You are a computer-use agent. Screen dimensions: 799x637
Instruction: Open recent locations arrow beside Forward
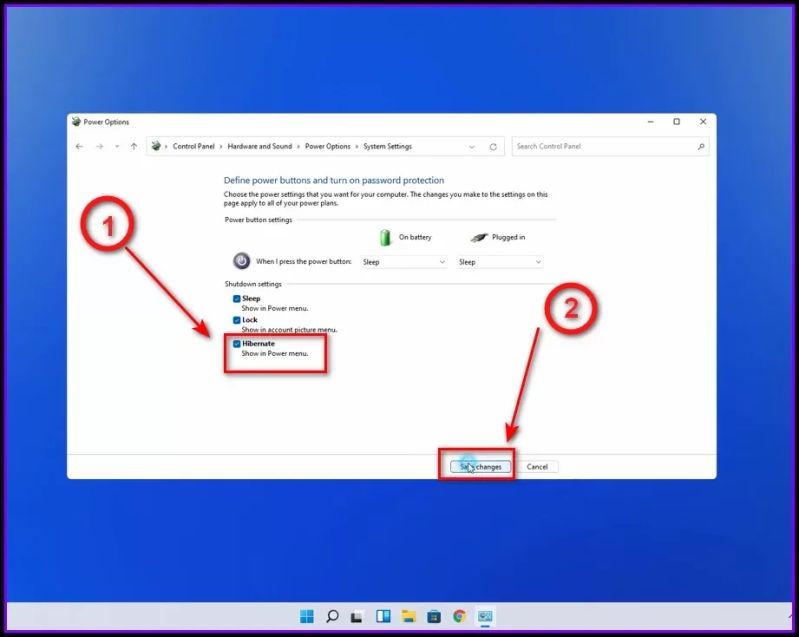(117, 147)
